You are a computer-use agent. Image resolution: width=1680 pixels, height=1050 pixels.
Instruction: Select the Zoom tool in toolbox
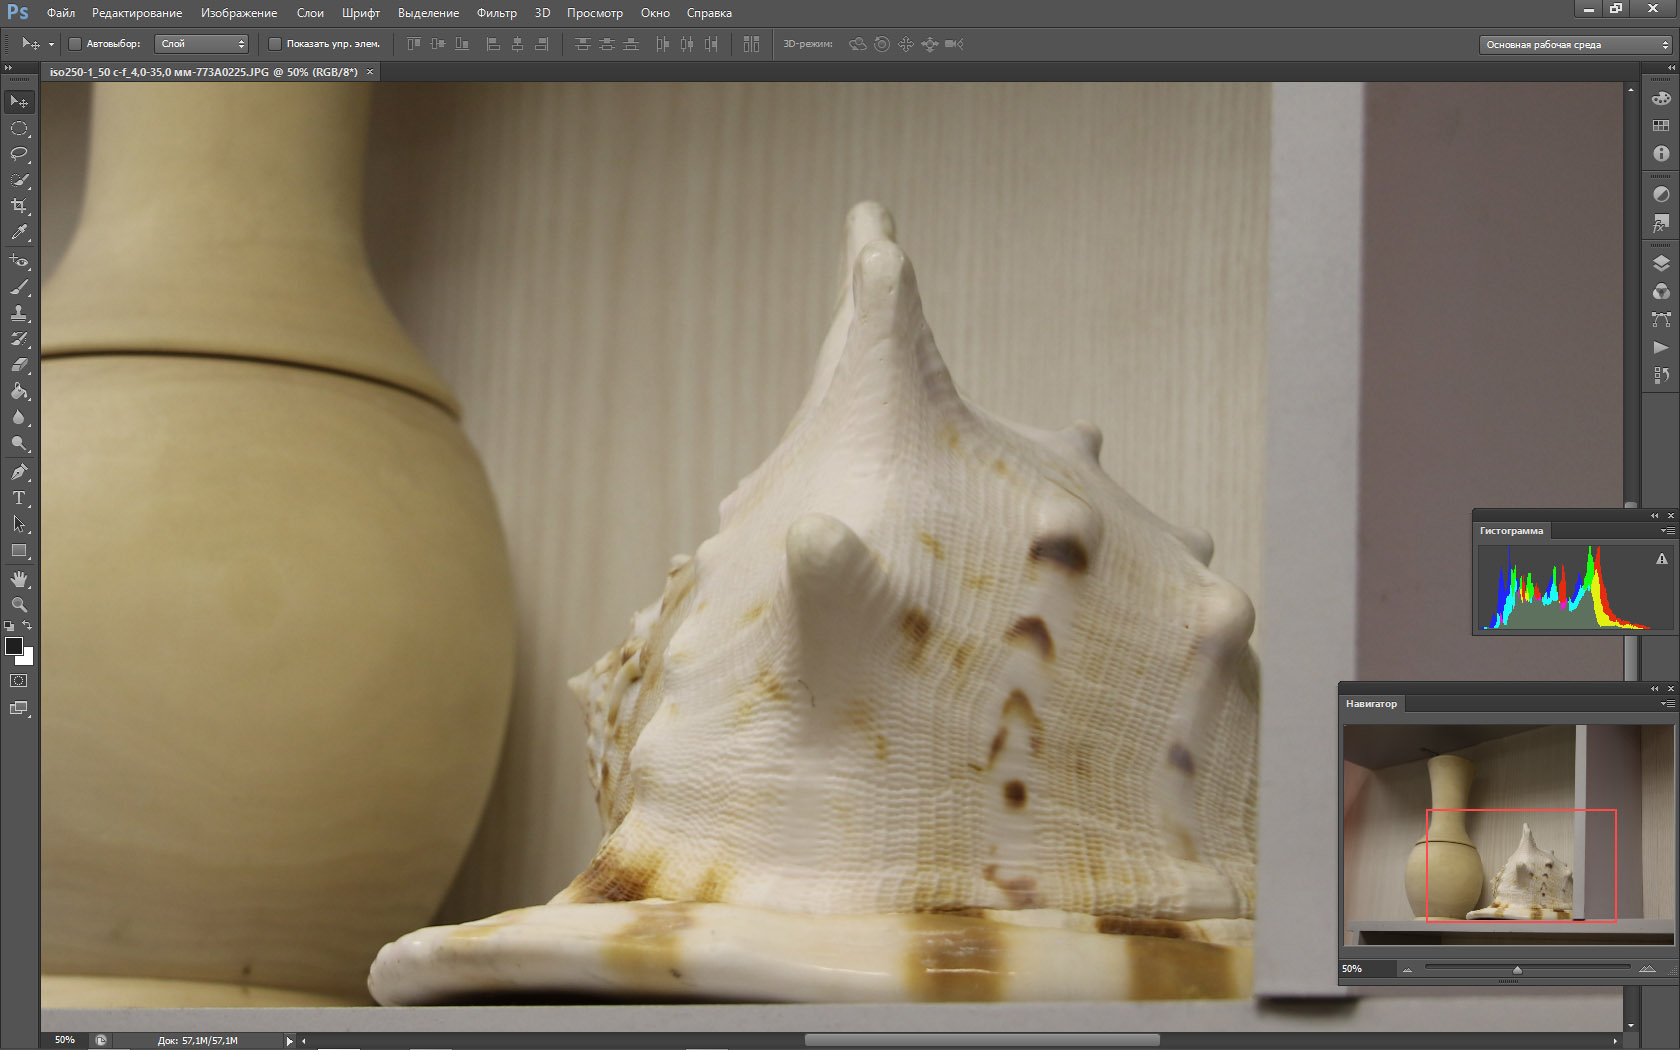(x=19, y=605)
